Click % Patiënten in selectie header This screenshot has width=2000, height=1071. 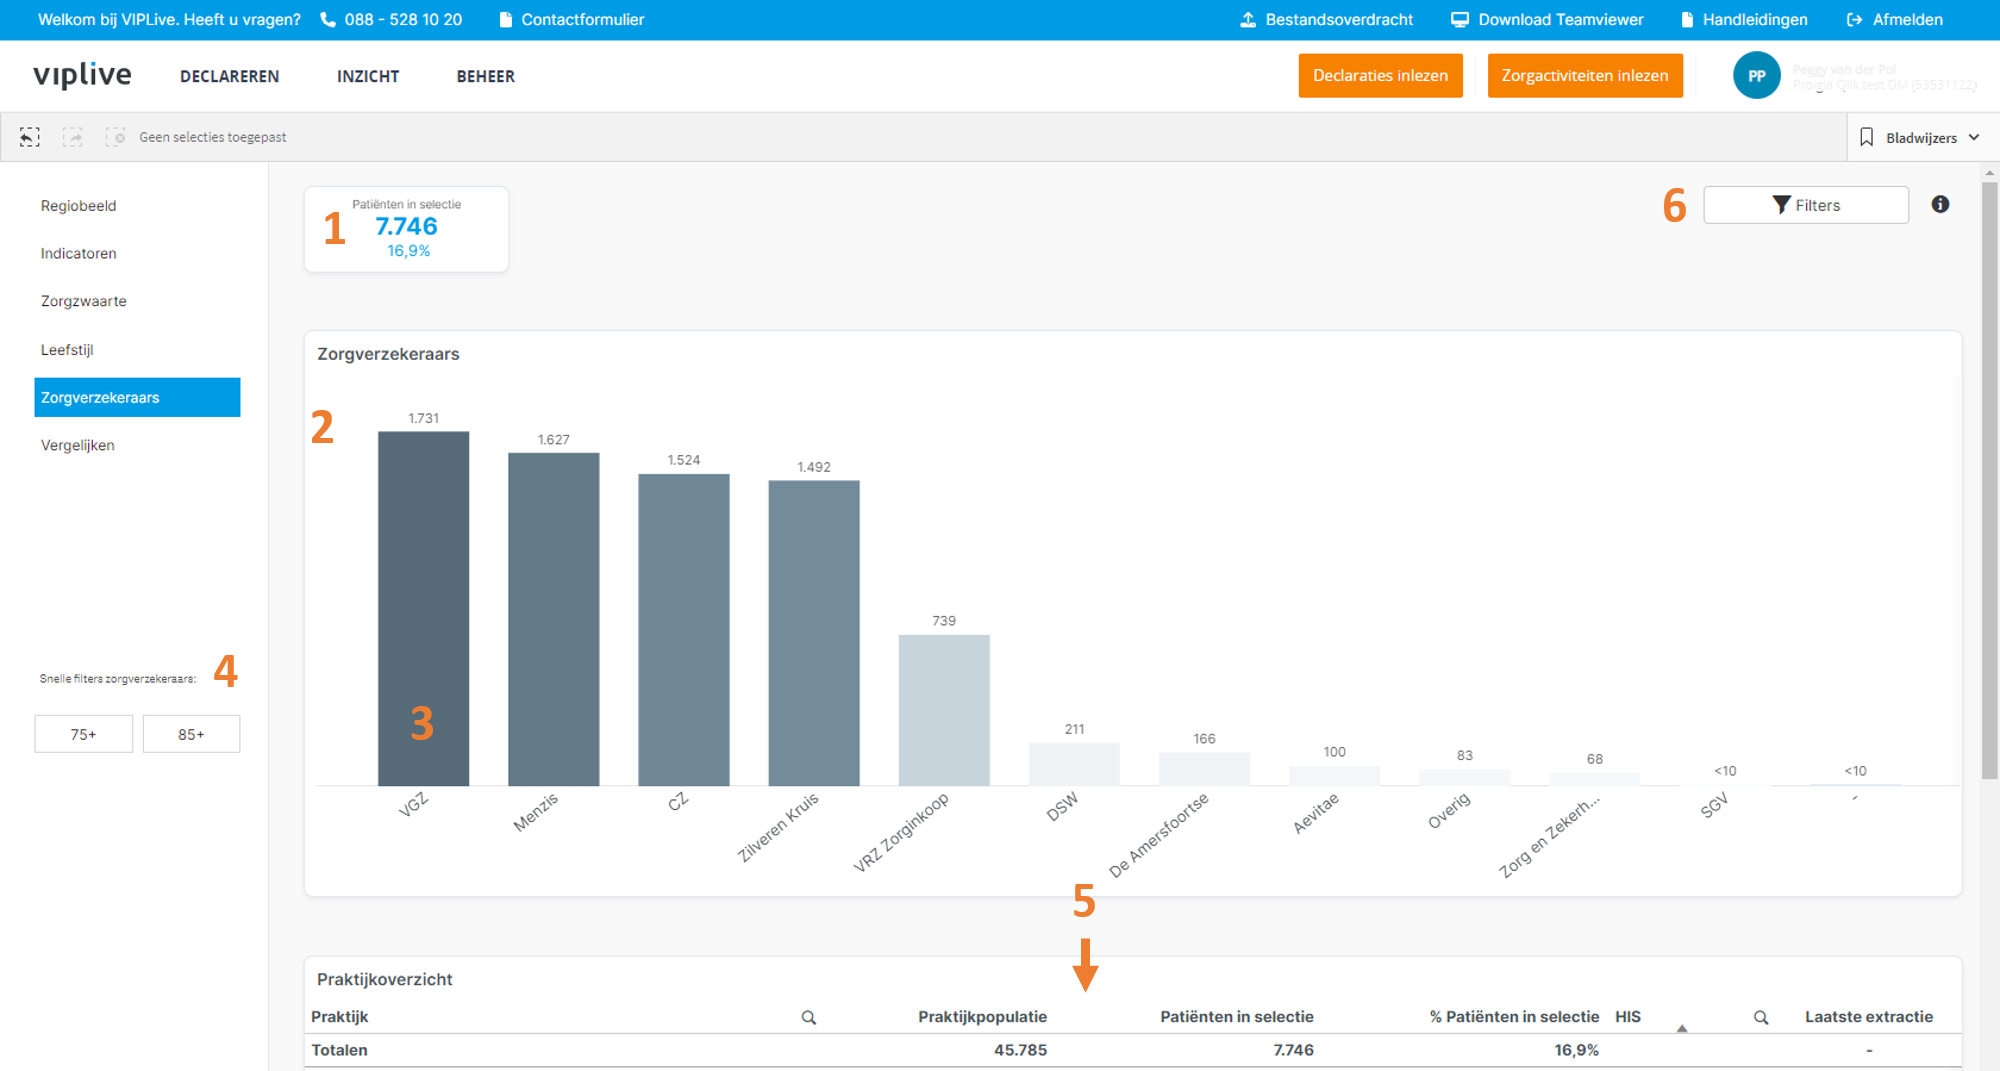coord(1514,1017)
